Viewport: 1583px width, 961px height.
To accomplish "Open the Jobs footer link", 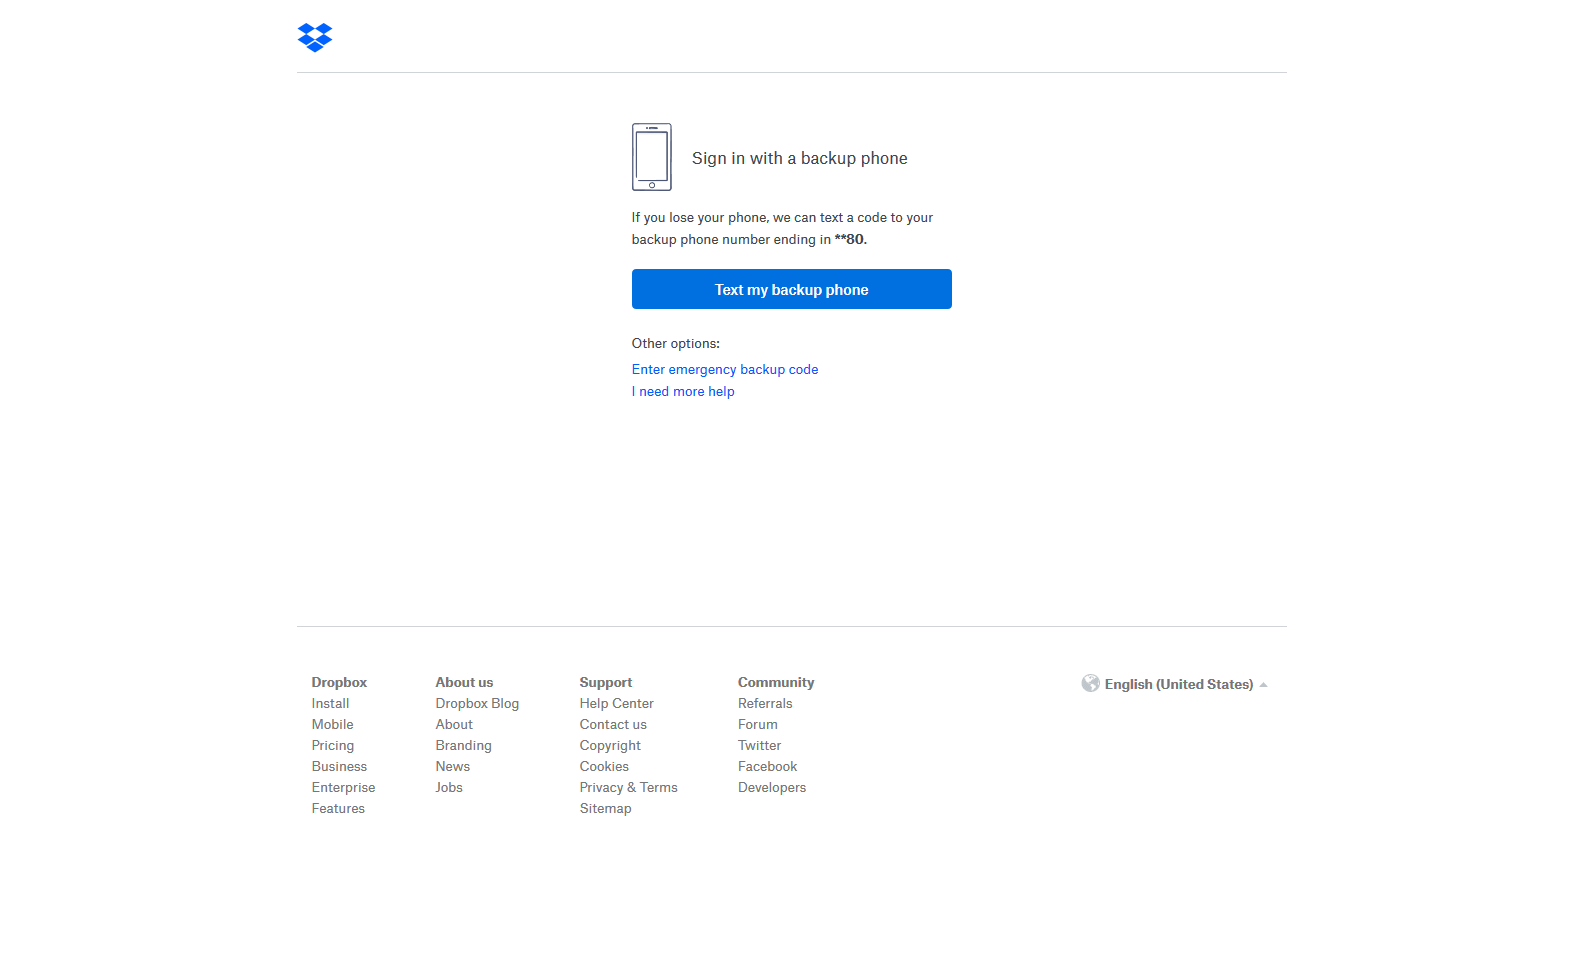I will tap(449, 787).
